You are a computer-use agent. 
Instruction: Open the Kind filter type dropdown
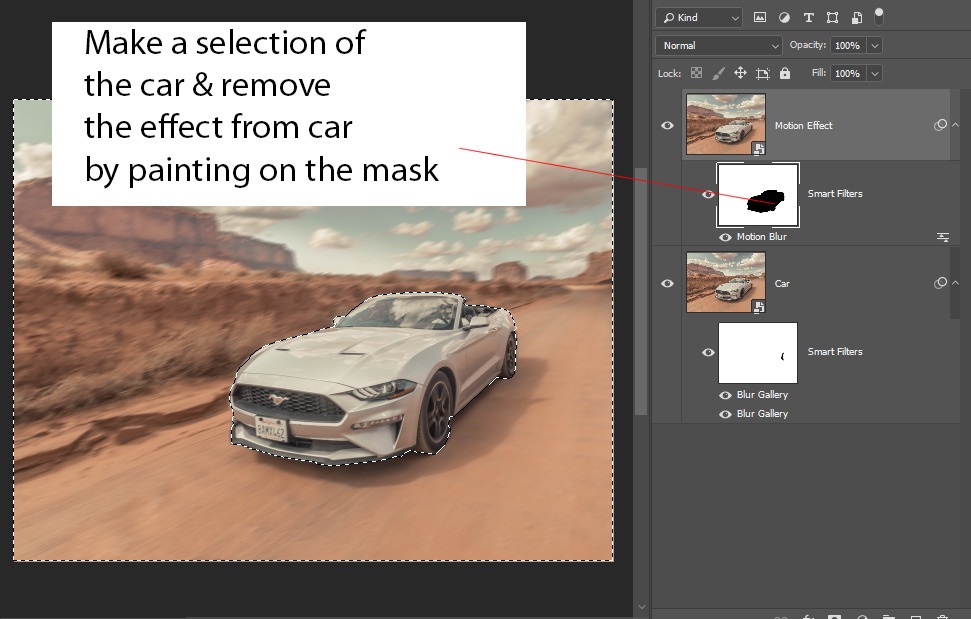pyautogui.click(x=699, y=17)
